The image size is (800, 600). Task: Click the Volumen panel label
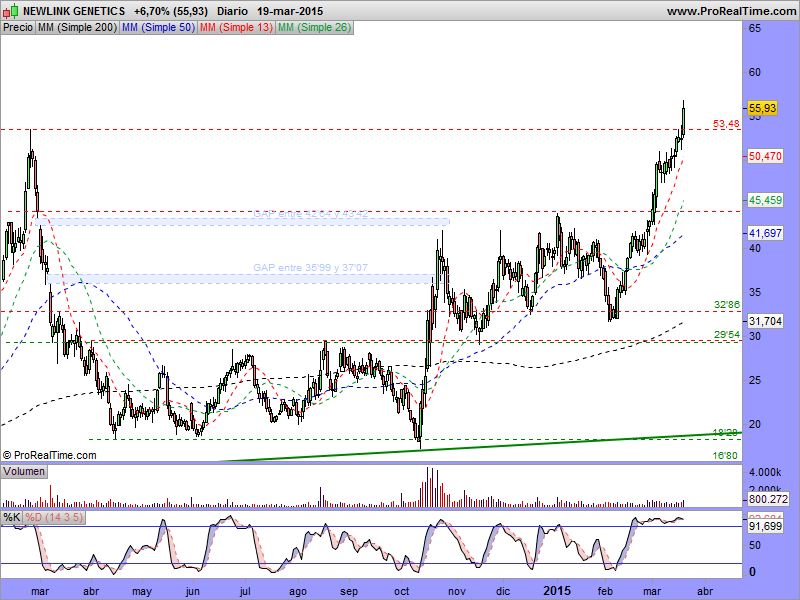point(24,471)
